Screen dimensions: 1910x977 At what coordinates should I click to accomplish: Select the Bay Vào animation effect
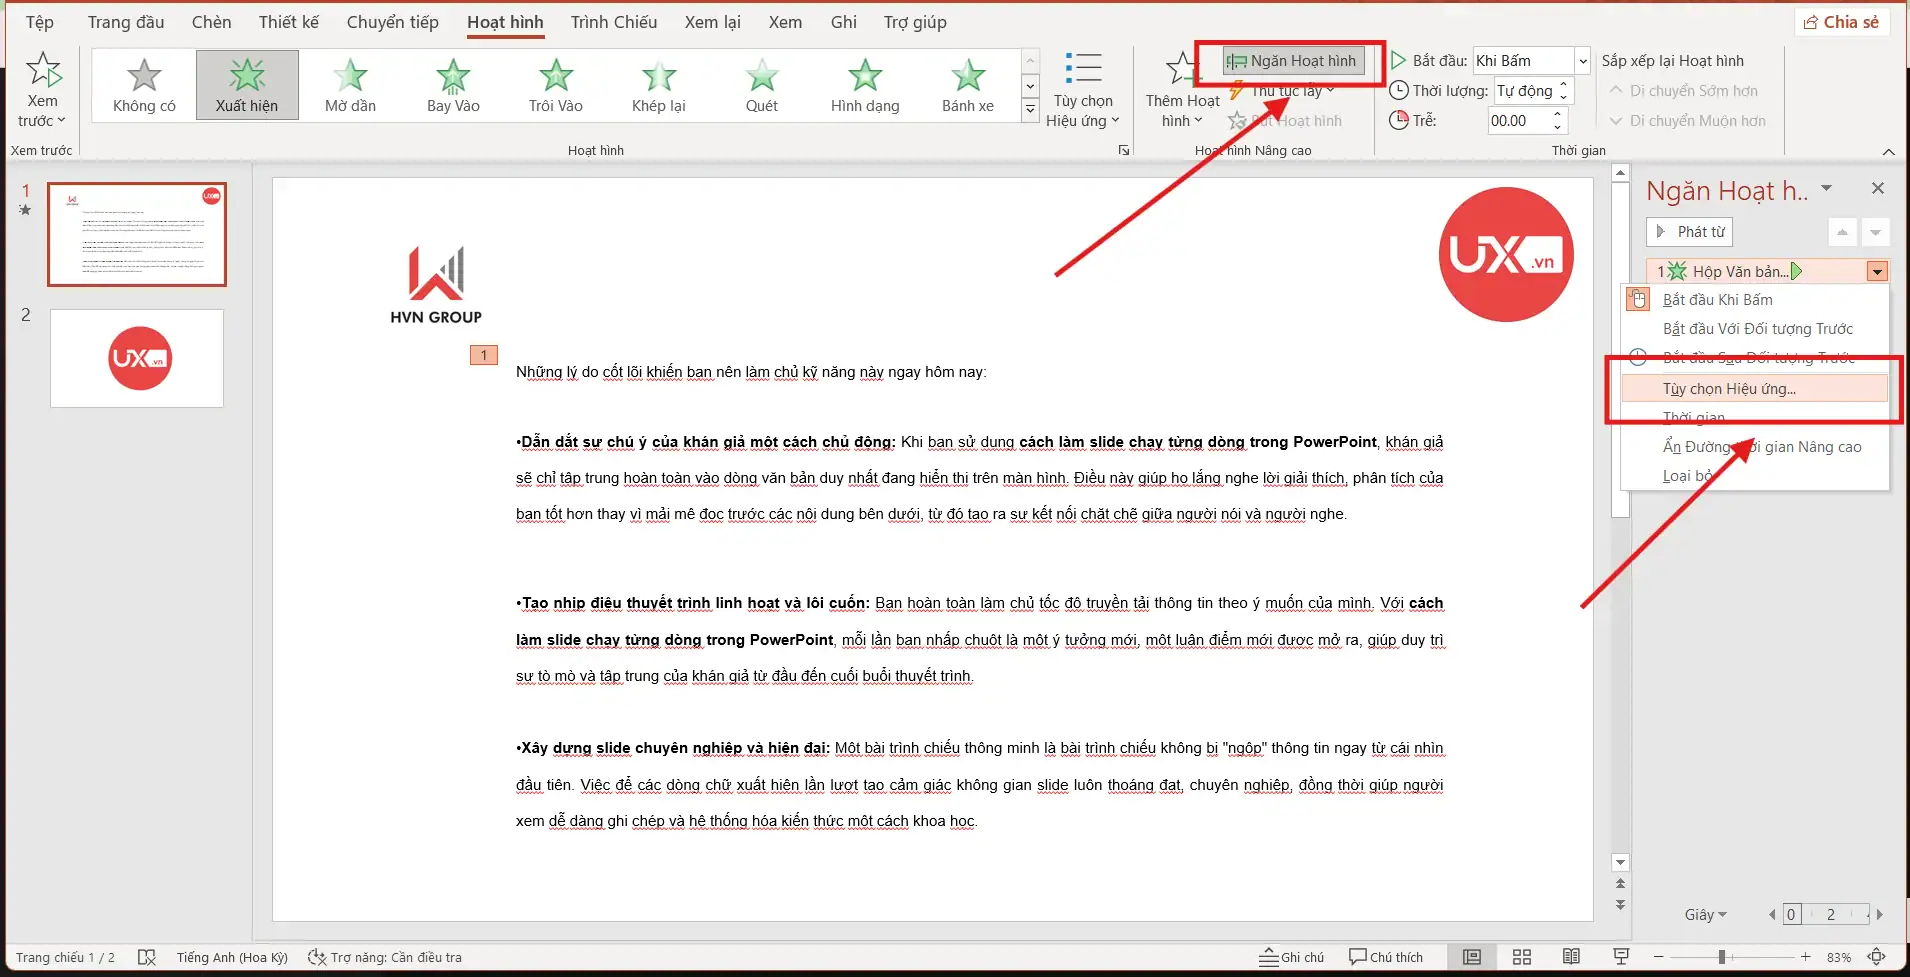point(453,85)
